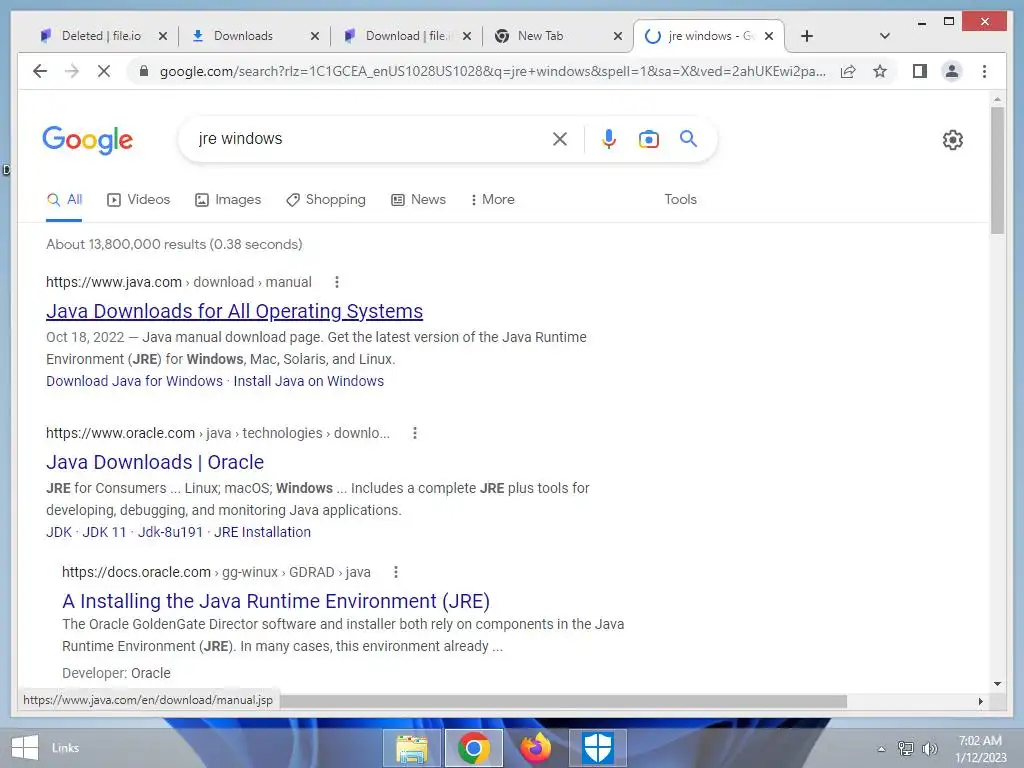Open options for java.com result
This screenshot has height=768, width=1024.
(337, 282)
